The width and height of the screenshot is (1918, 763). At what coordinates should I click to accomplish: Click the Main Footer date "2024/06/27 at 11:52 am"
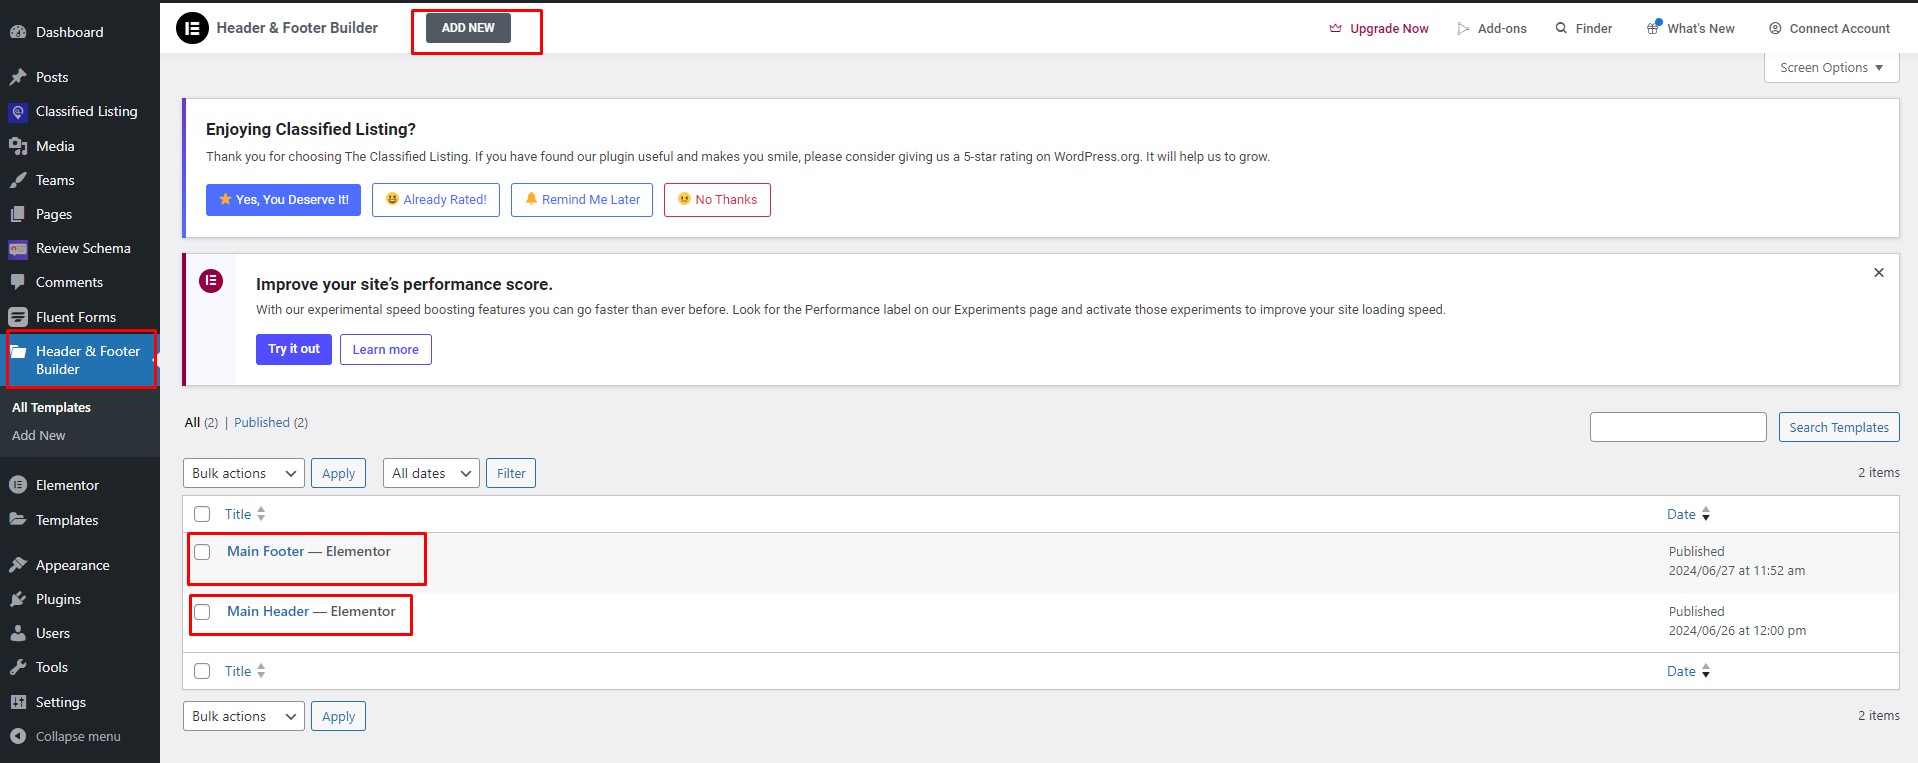(1737, 571)
